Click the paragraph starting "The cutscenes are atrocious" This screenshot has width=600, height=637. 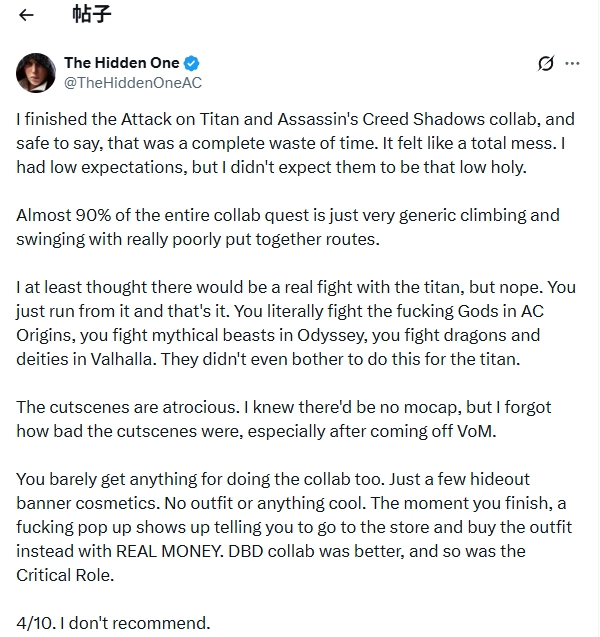click(284, 419)
